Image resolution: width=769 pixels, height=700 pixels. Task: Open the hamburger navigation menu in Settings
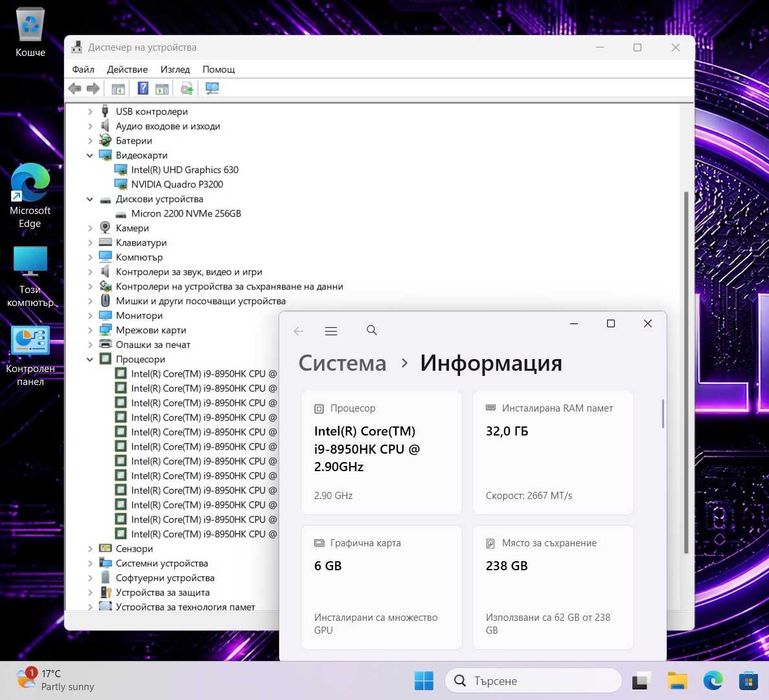pos(331,331)
